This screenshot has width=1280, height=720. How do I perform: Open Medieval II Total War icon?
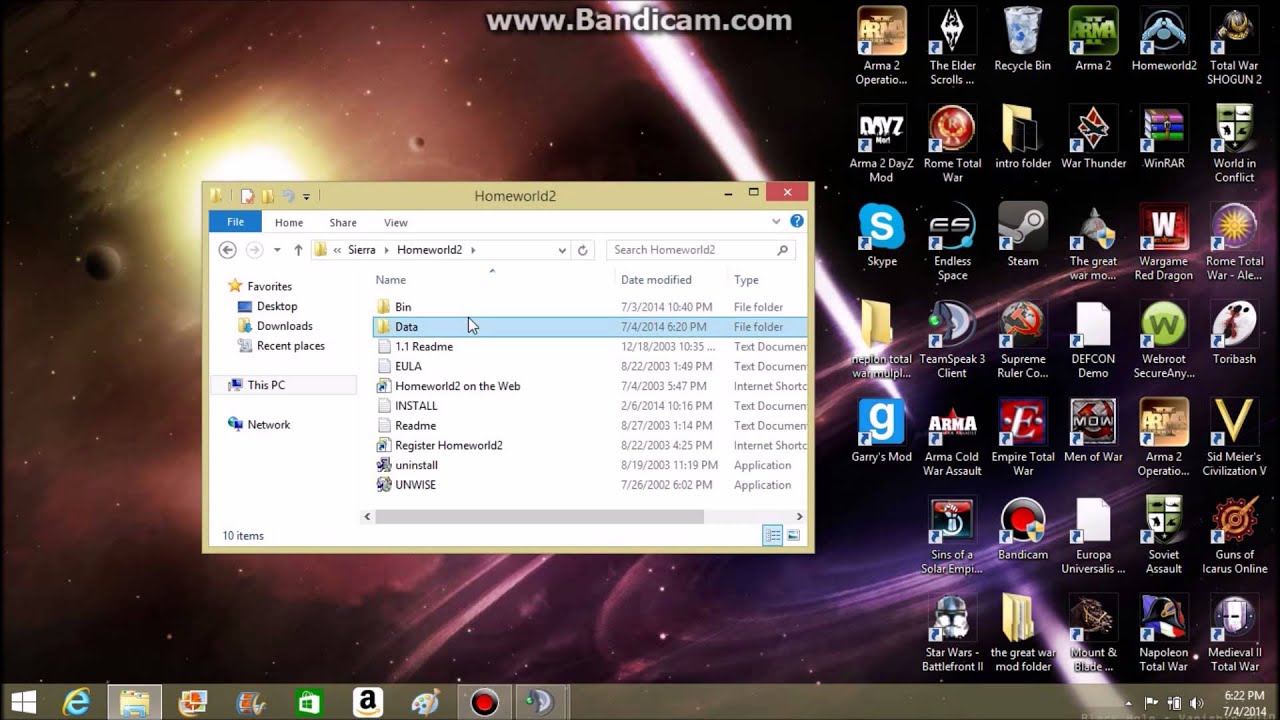(1235, 634)
